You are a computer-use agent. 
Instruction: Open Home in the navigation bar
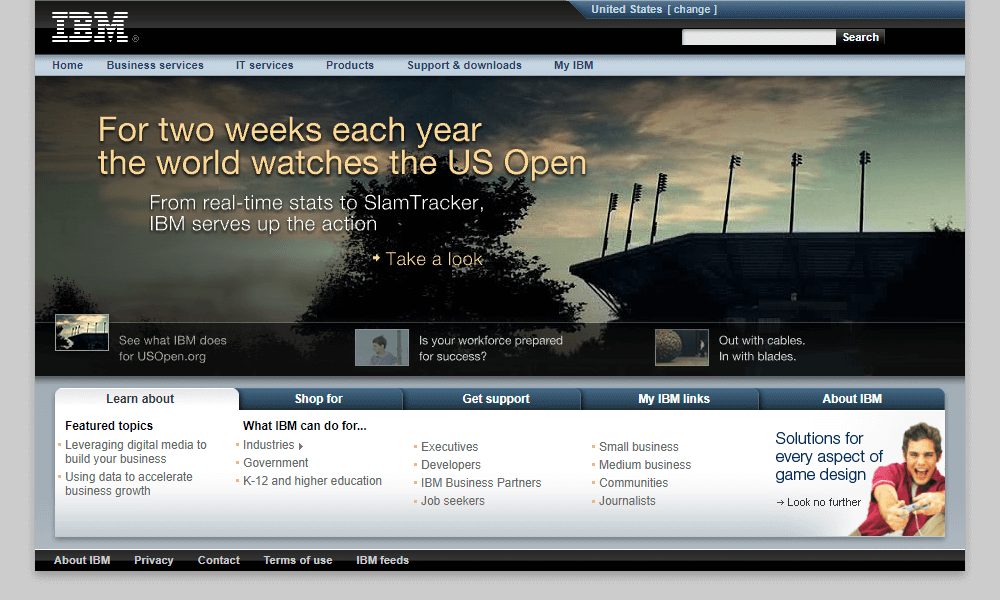pos(68,65)
